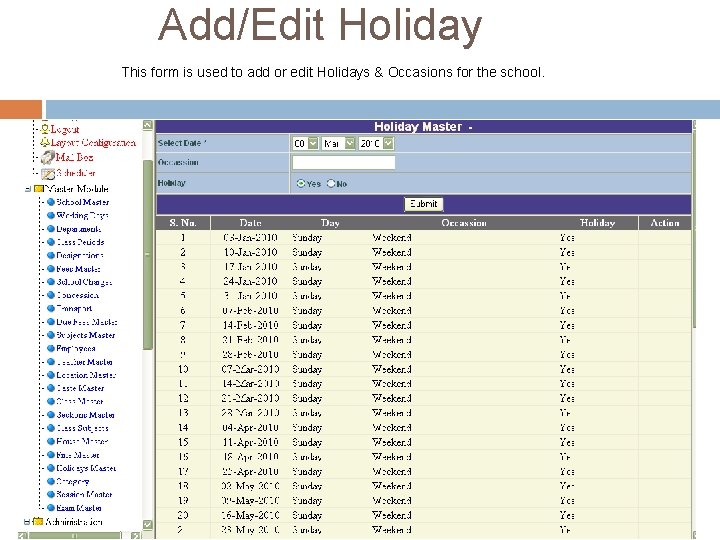Click the Layout Configuration bell icon

click(45, 142)
